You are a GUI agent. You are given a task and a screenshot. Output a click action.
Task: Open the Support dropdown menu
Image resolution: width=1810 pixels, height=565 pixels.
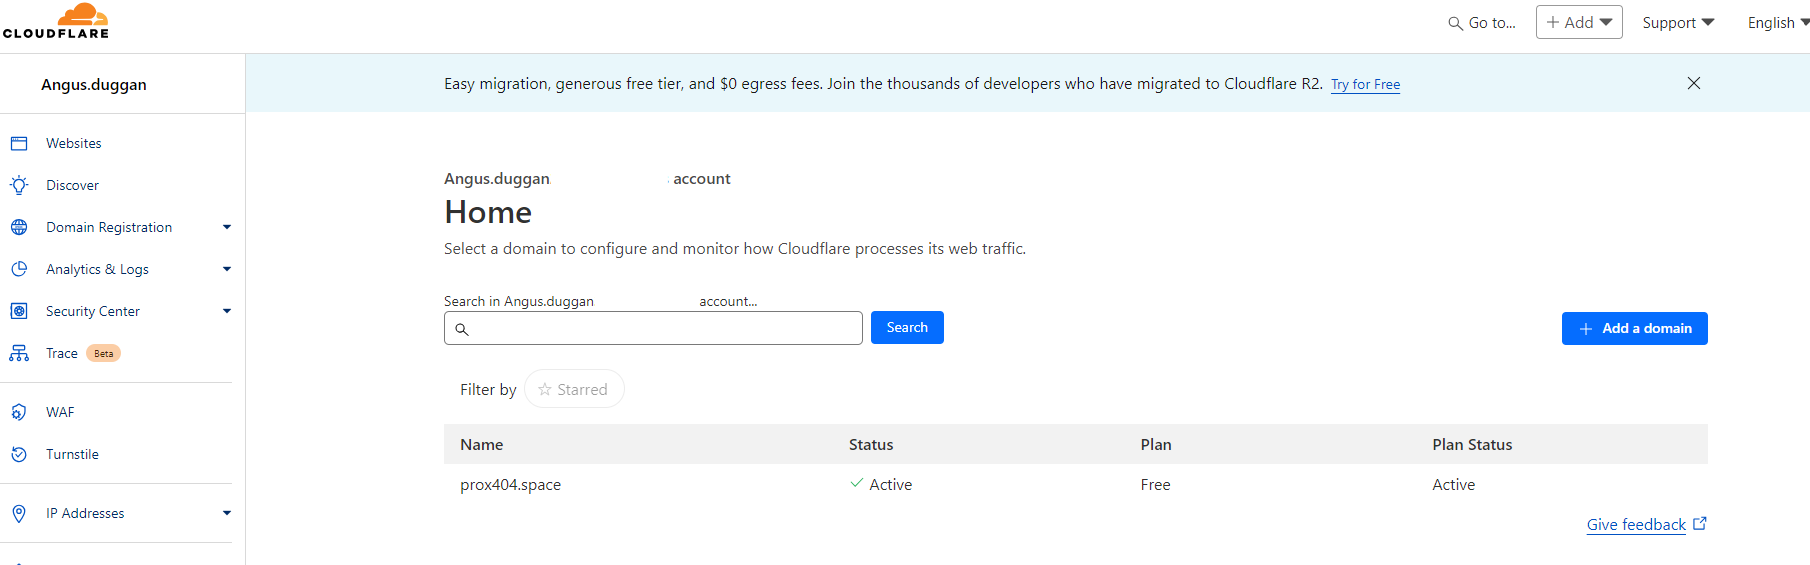tap(1678, 22)
